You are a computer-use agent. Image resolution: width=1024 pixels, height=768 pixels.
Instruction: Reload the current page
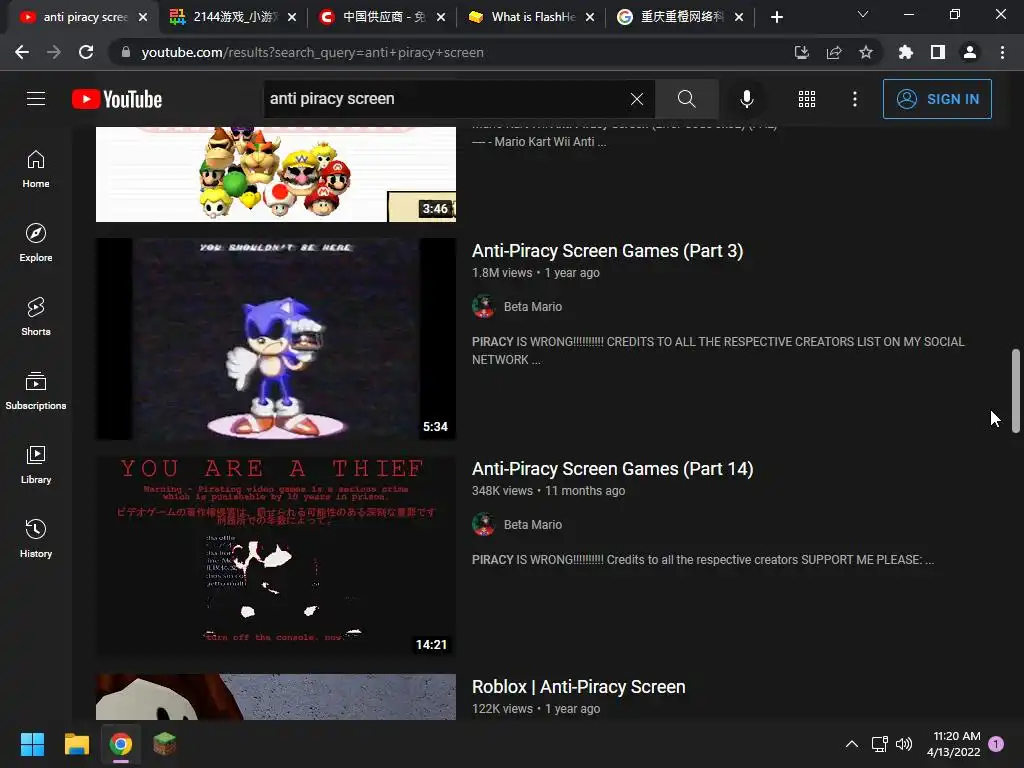point(86,52)
